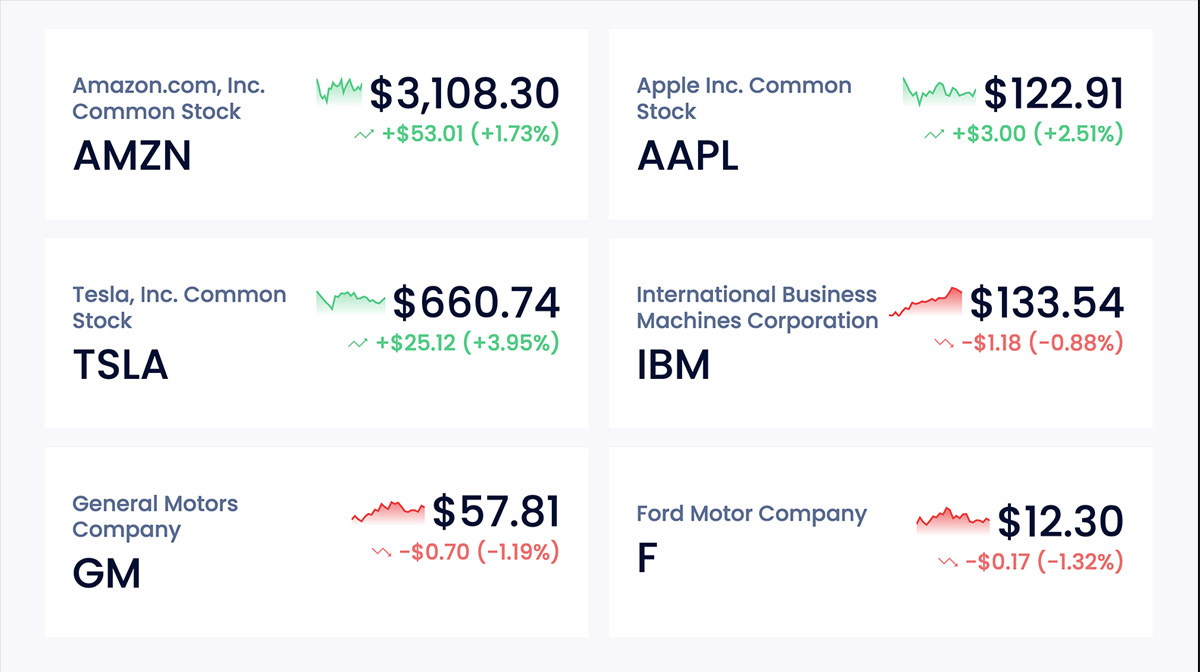The width and height of the screenshot is (1200, 672).
Task: Click the General Motors Company name
Action: pyautogui.click(x=155, y=516)
